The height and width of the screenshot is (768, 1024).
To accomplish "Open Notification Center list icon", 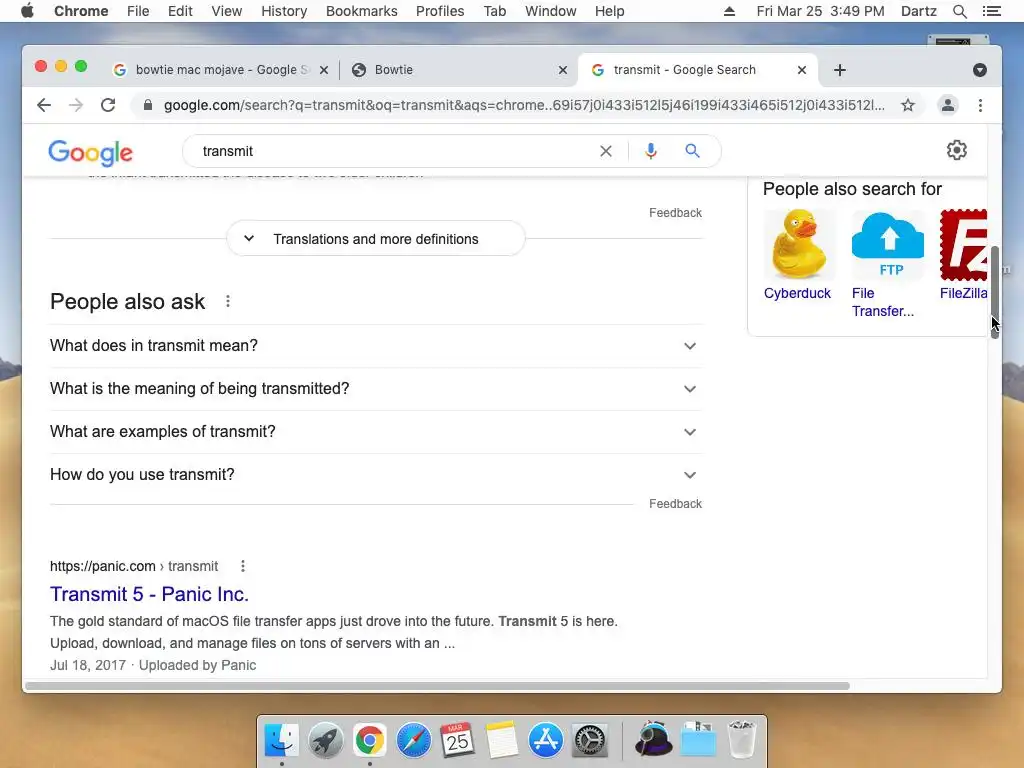I will click(991, 11).
